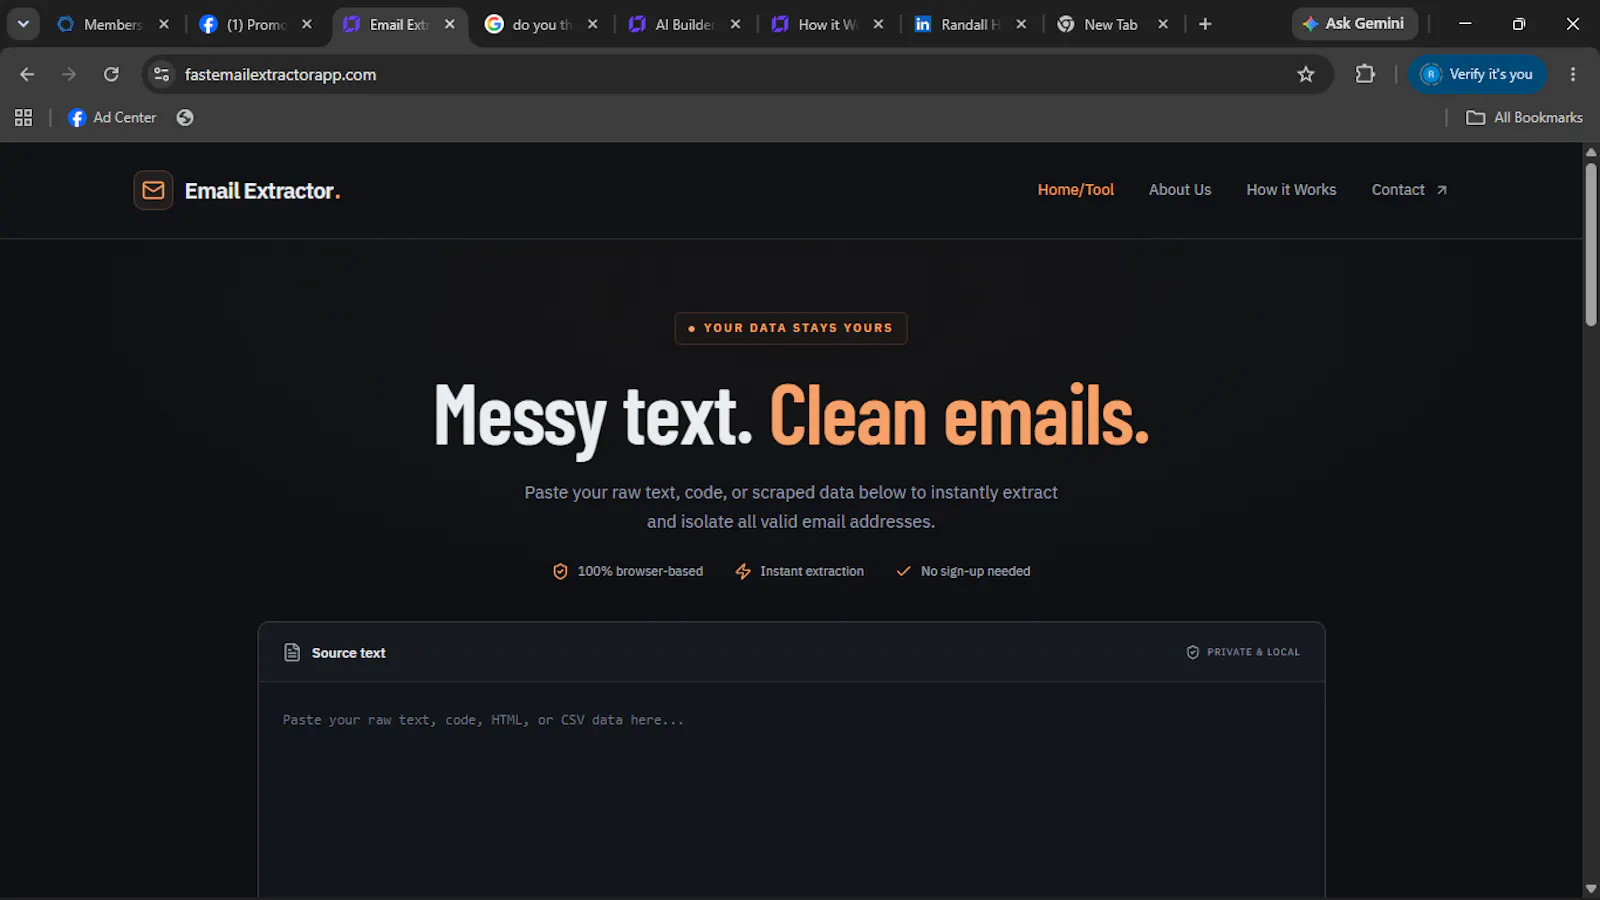Open a new tab with the plus icon
The image size is (1600, 900).
1205,24
